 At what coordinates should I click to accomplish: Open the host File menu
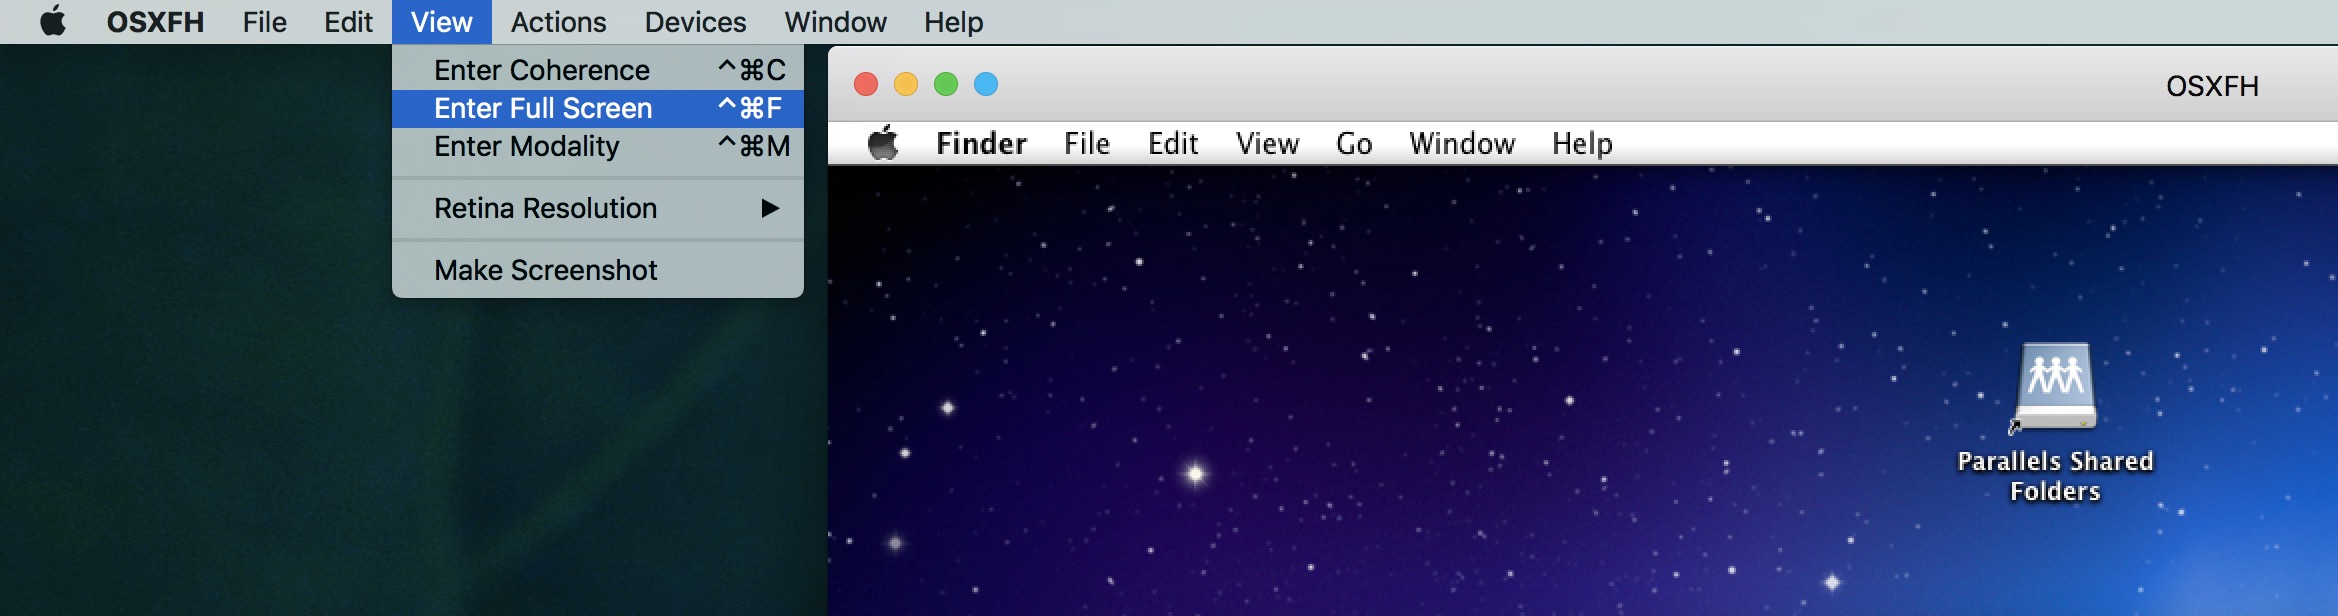pyautogui.click(x=264, y=22)
